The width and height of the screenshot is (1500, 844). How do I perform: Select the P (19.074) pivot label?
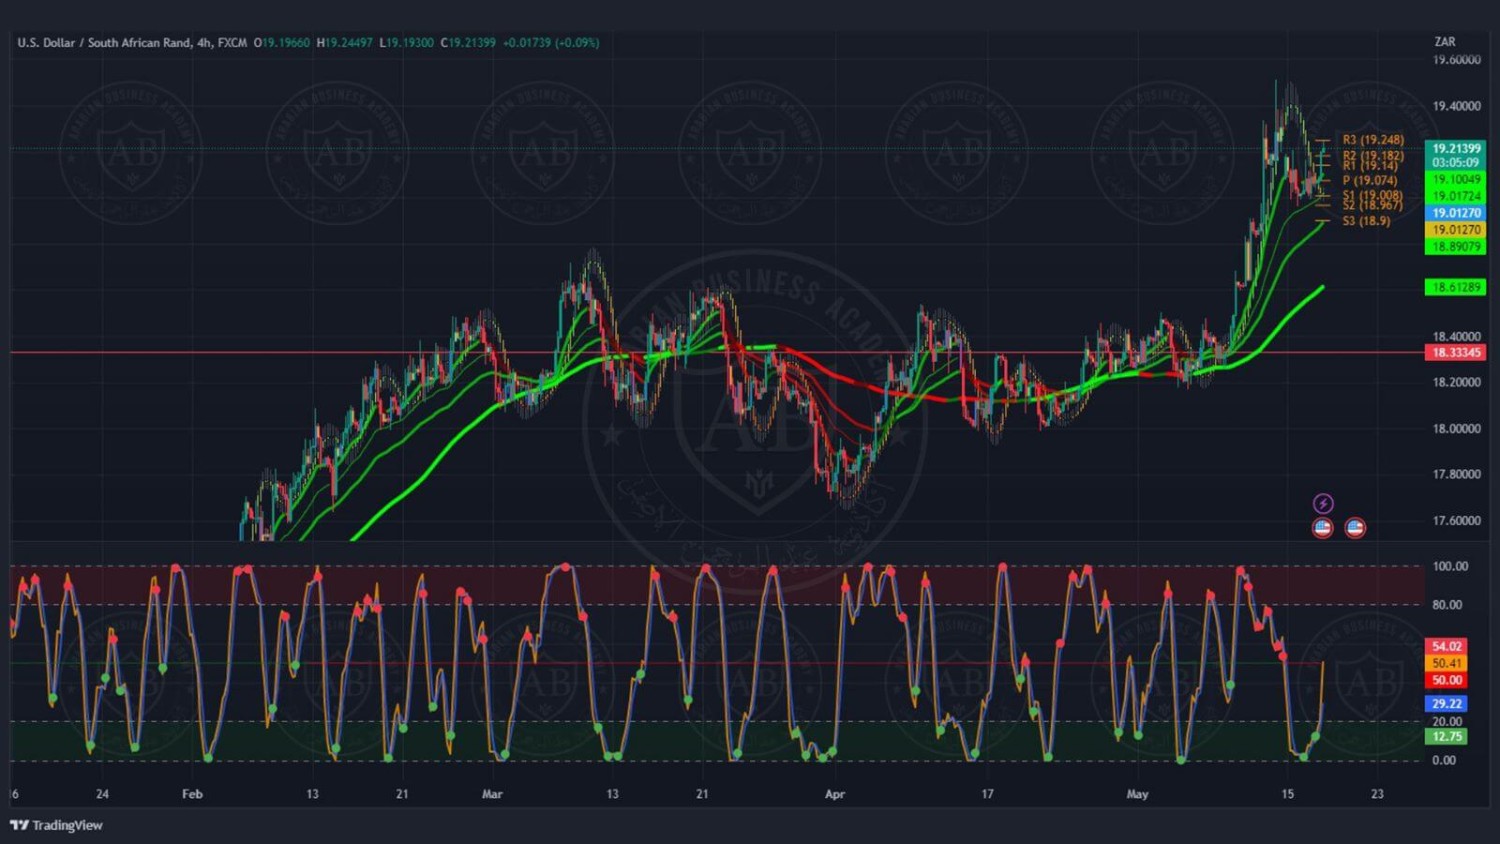pos(1370,181)
